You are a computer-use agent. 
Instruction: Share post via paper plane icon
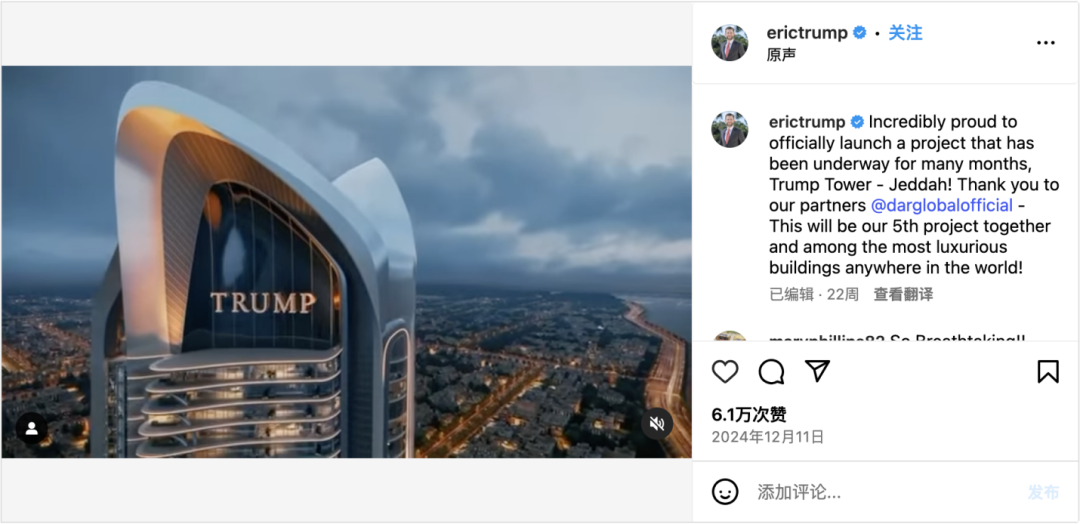point(817,371)
